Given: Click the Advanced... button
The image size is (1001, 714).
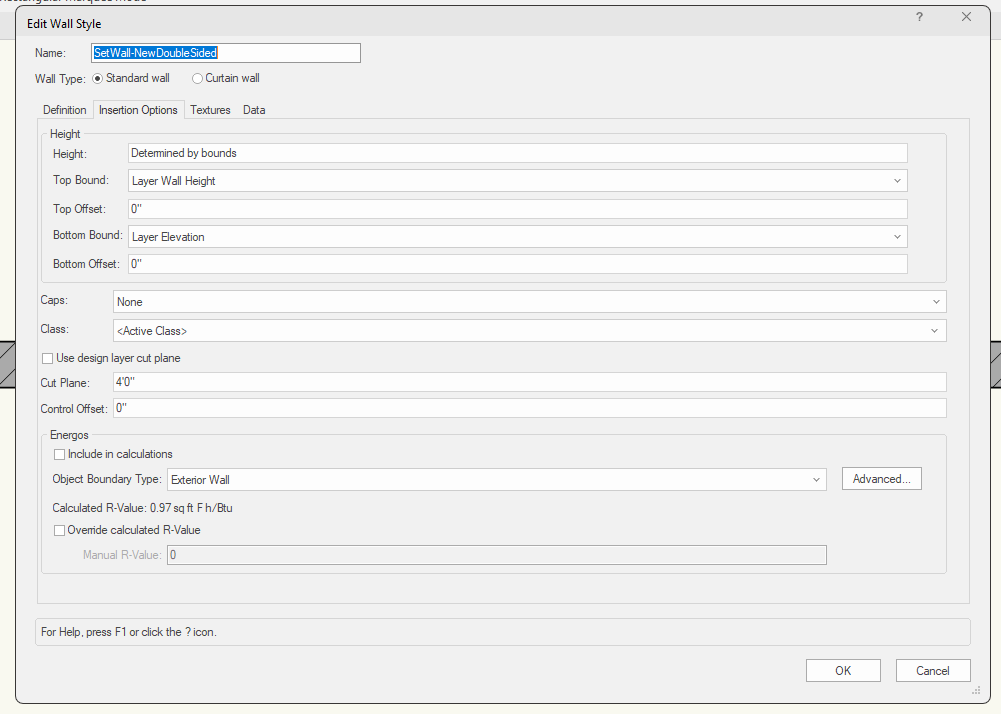Looking at the screenshot, I should point(881,479).
